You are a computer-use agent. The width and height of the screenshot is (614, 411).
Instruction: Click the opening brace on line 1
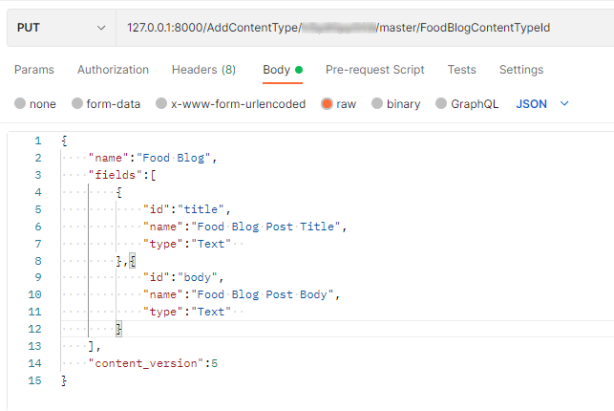tap(64, 141)
